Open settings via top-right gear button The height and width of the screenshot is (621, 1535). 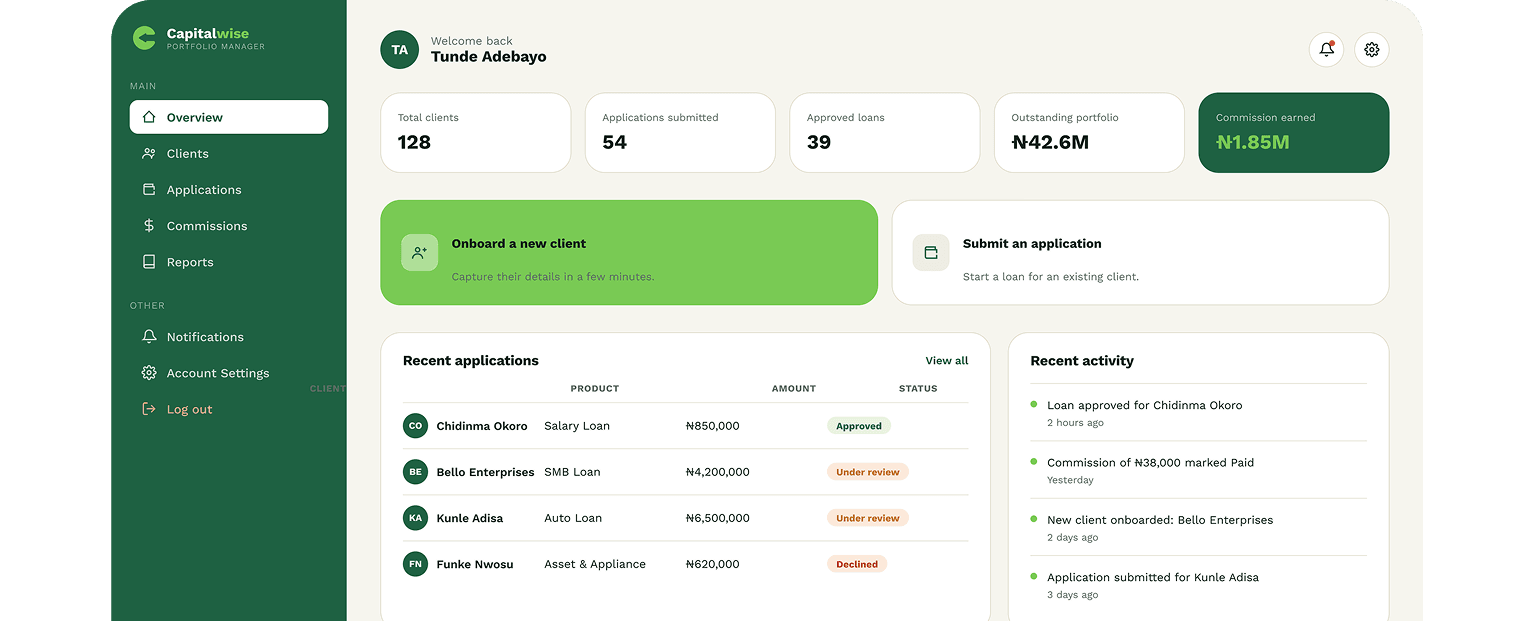[1372, 50]
